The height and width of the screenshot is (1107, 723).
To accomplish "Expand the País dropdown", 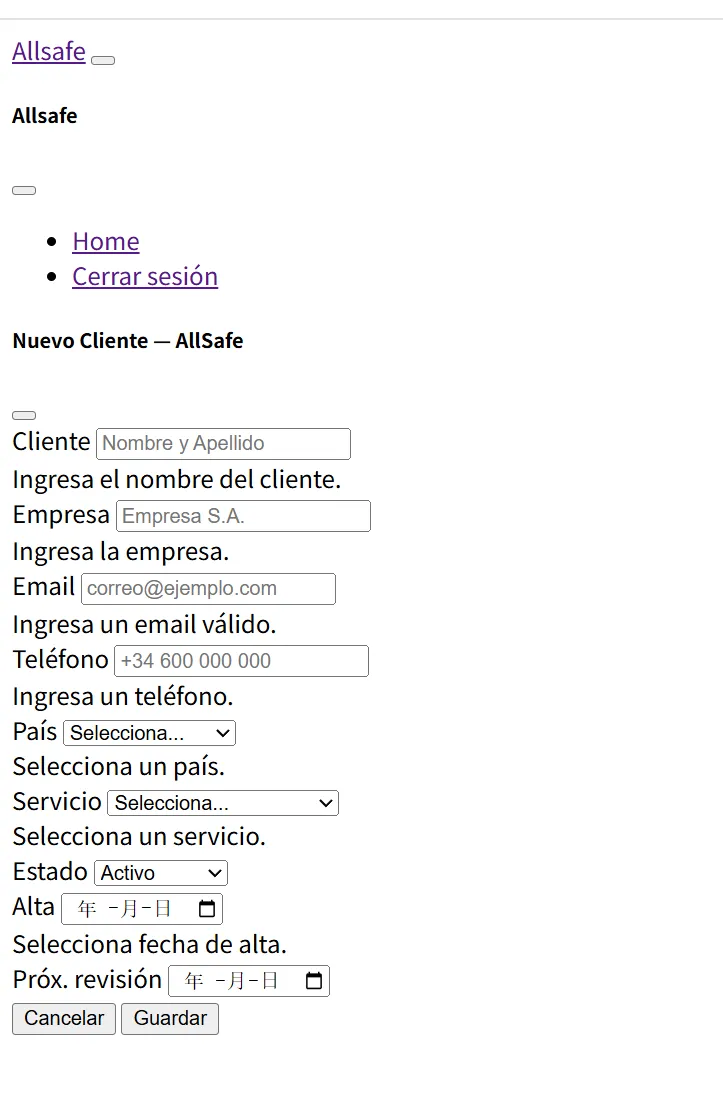I will click(149, 733).
